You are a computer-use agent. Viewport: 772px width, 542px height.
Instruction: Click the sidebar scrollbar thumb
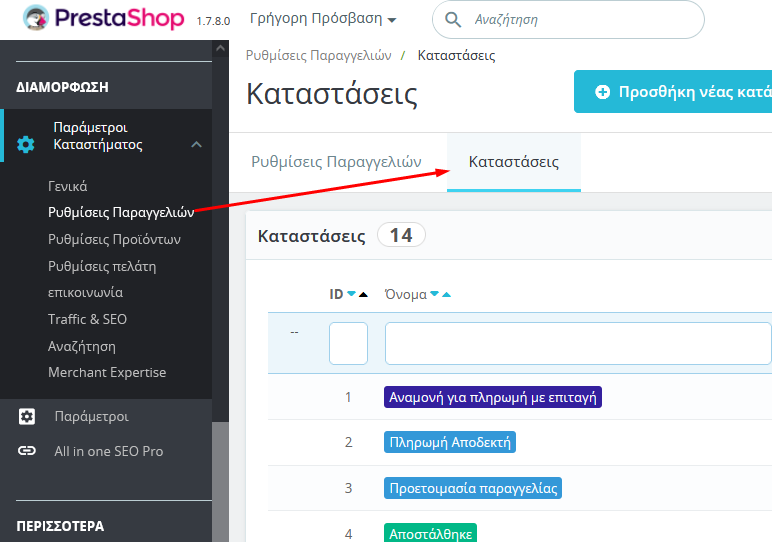[x=220, y=481]
